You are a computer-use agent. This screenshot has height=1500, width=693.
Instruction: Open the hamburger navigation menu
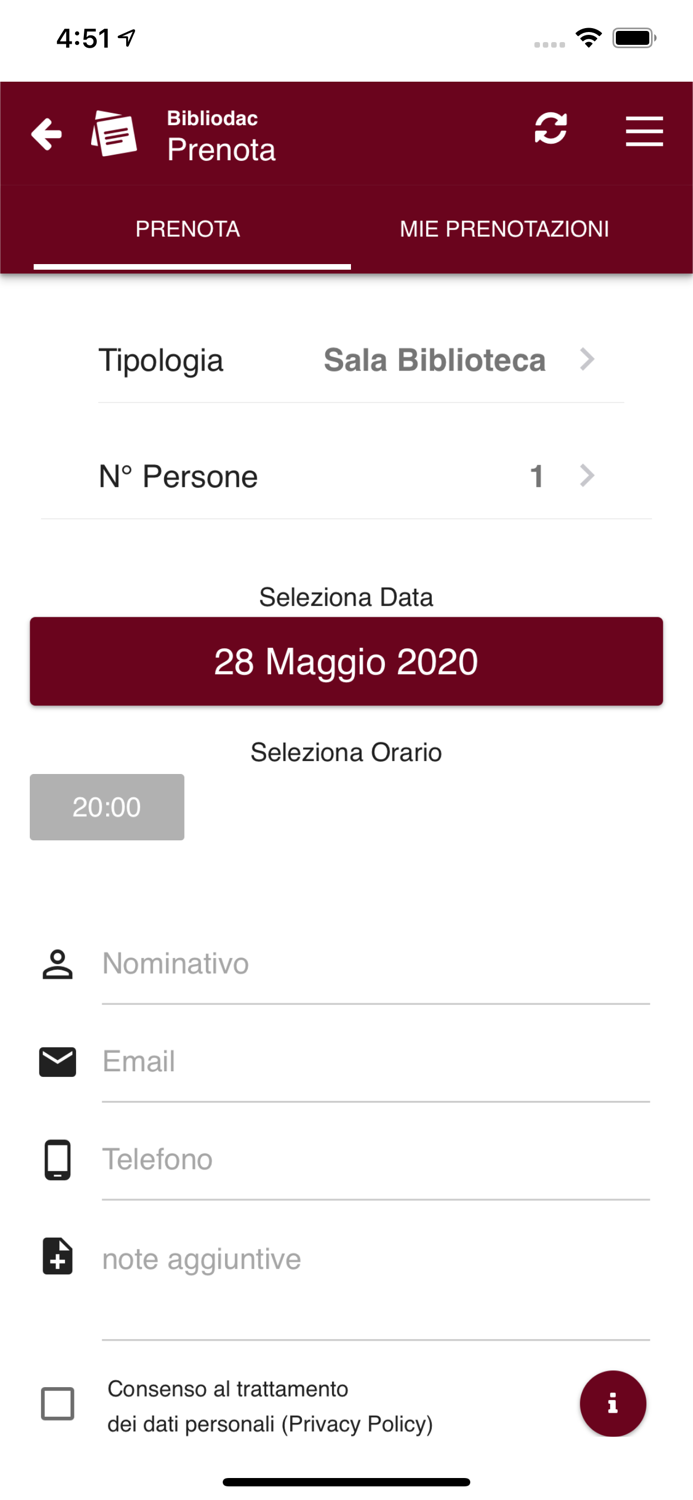tap(645, 131)
